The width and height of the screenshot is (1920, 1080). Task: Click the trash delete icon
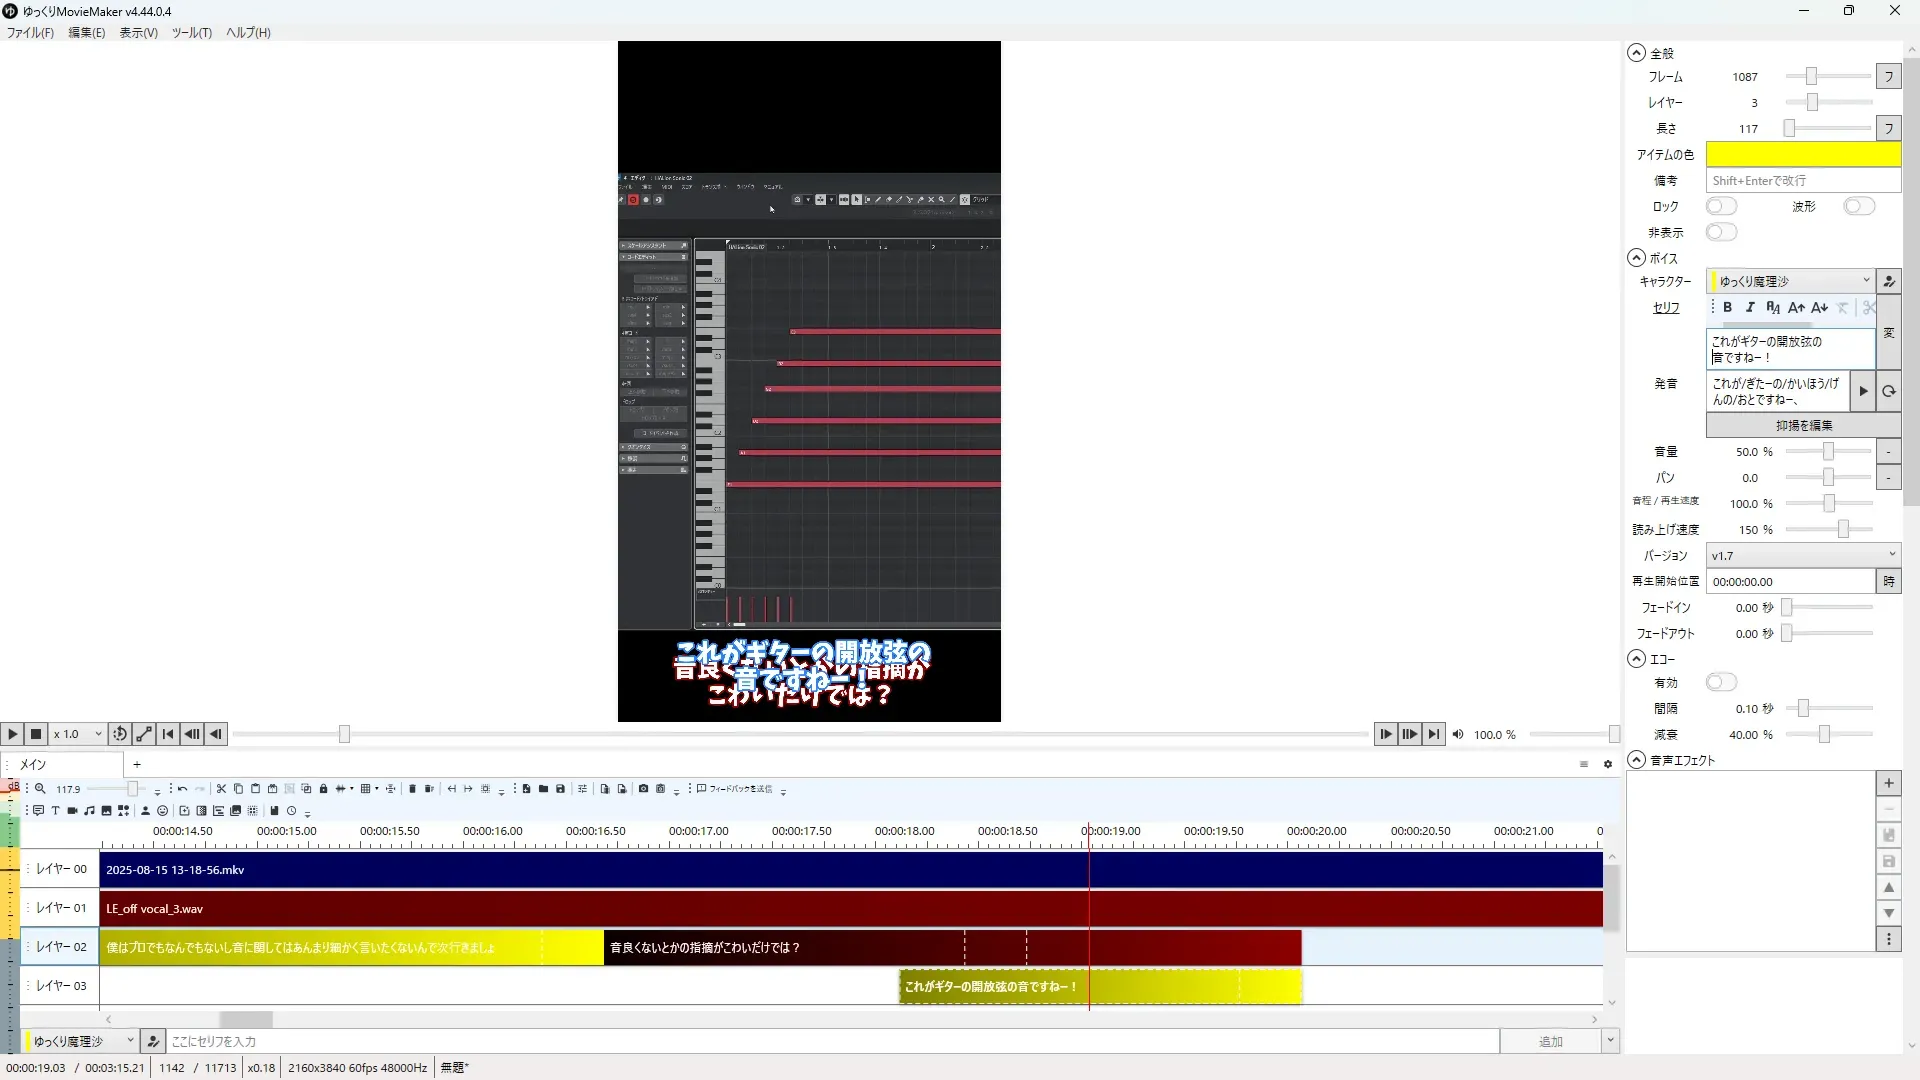[412, 789]
